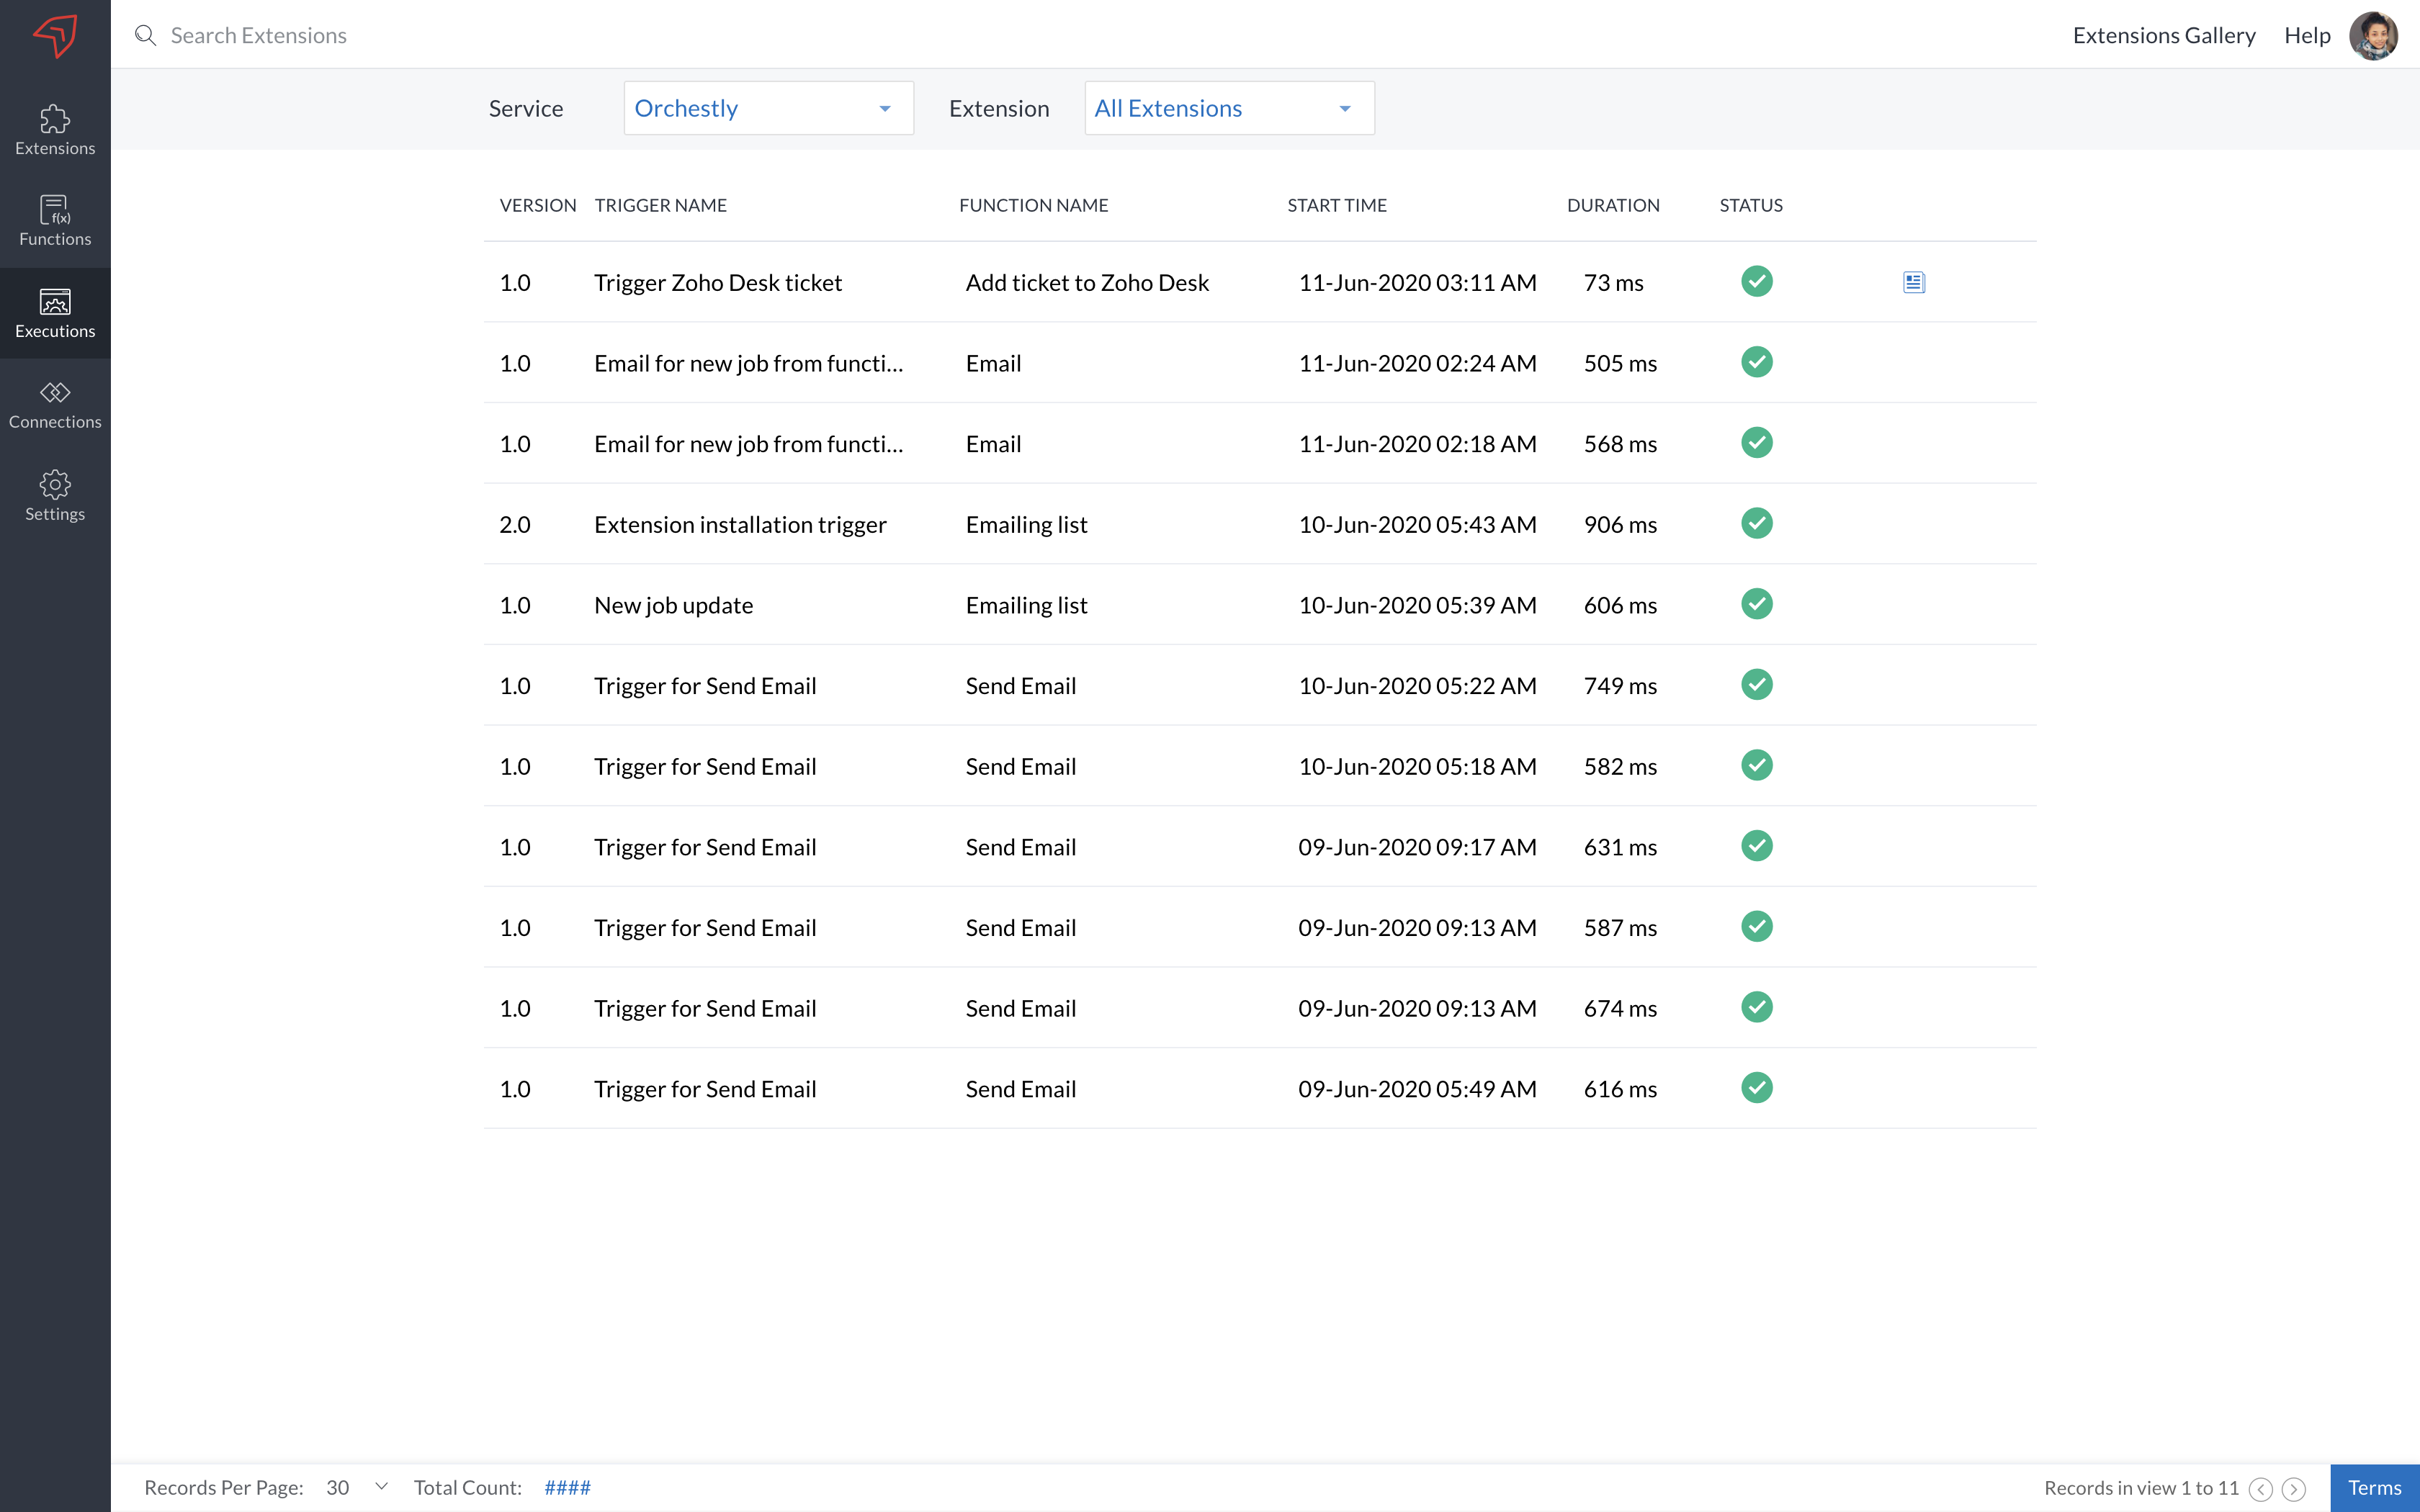Change Records Per Page dropdown value
The width and height of the screenshot is (2420, 1512).
[357, 1487]
